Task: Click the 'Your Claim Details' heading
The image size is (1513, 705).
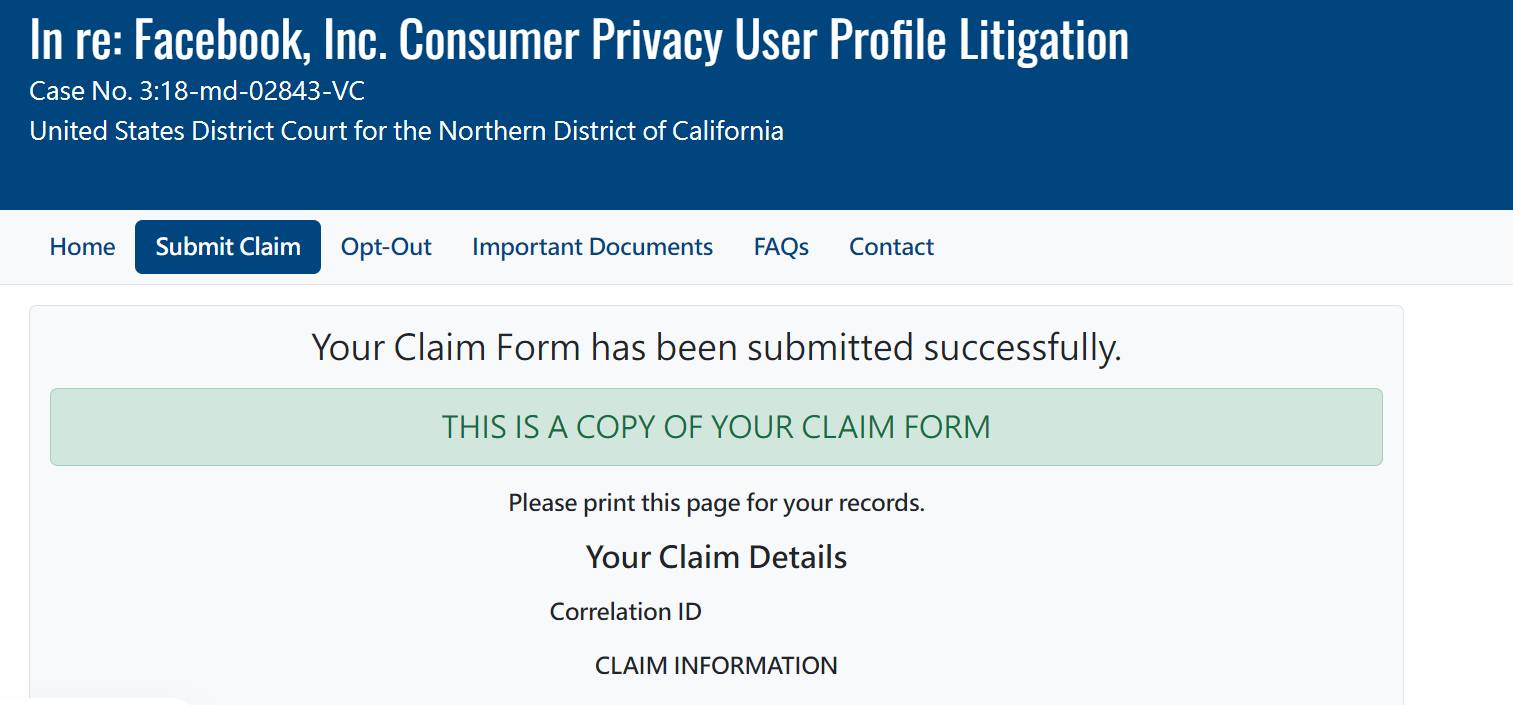Action: click(x=716, y=557)
